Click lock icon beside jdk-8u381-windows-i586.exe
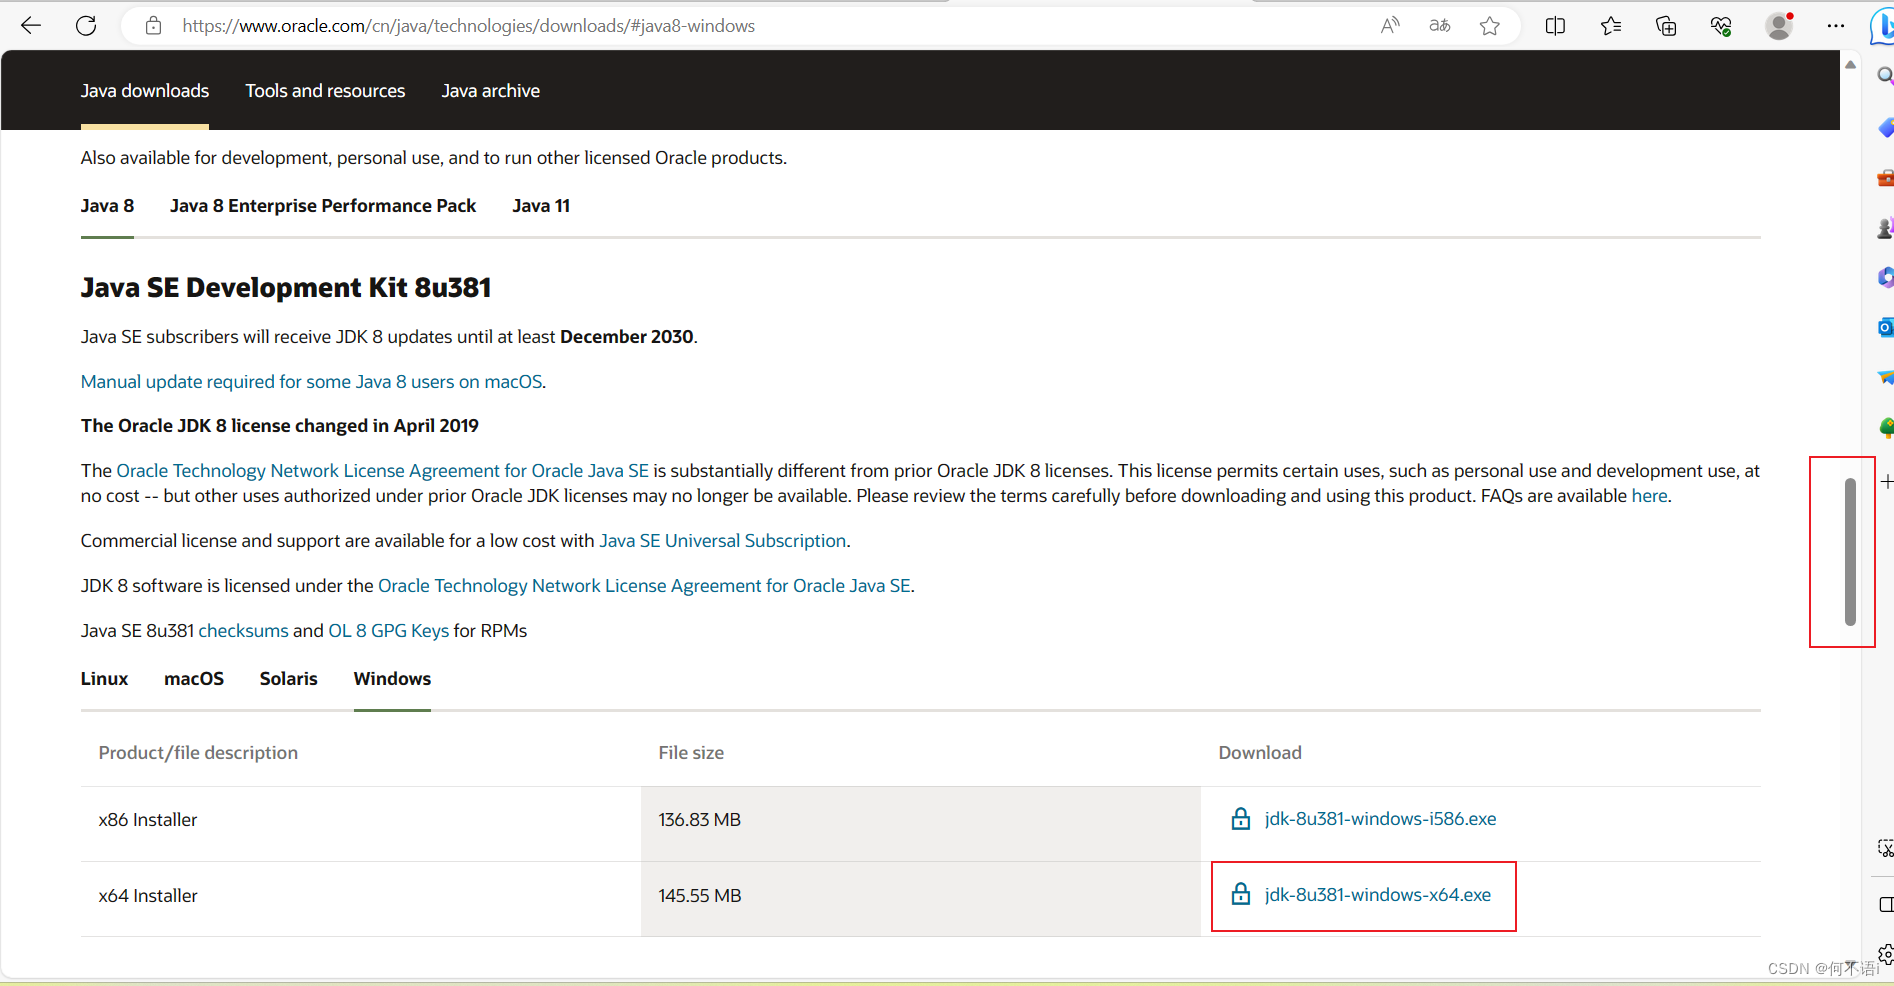Viewport: 1894px width, 986px height. point(1241,819)
